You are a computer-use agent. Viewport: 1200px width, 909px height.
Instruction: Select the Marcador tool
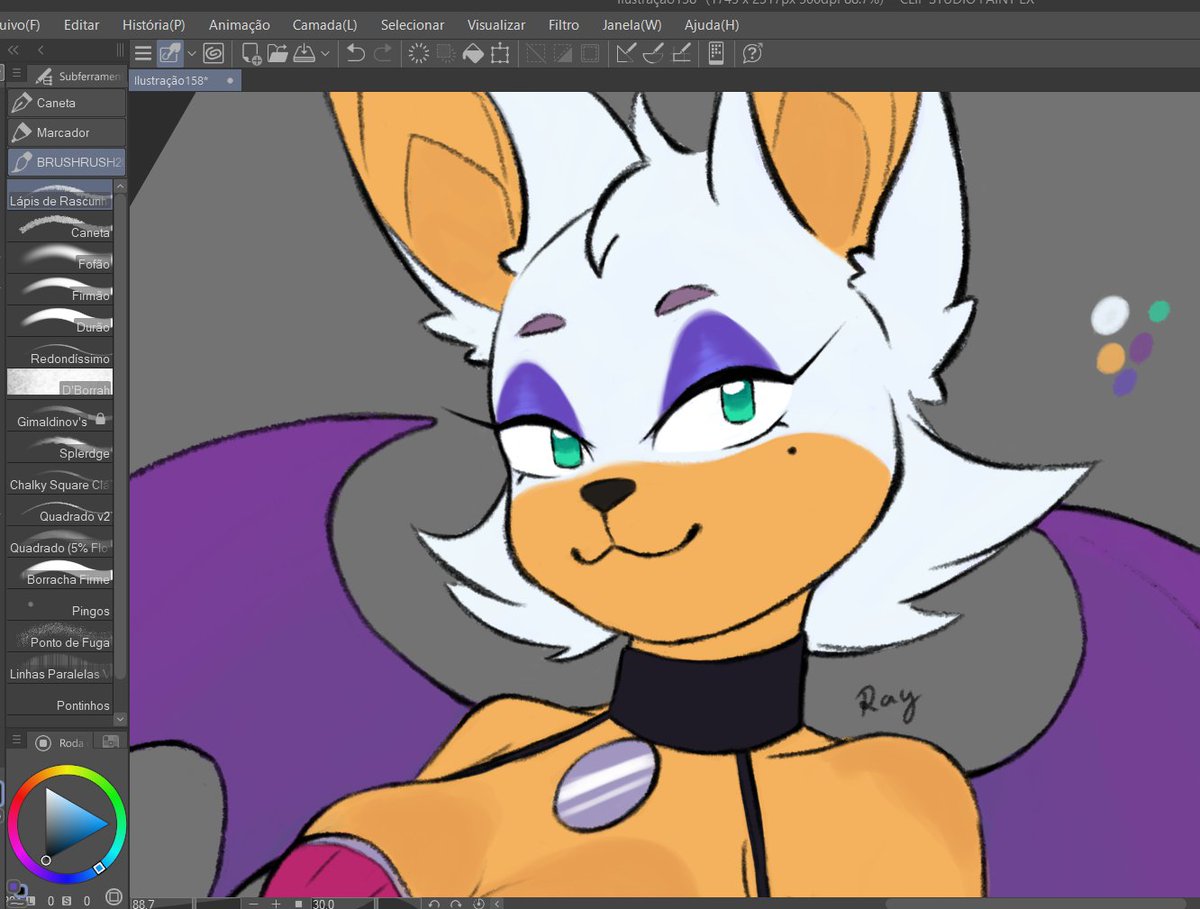[x=66, y=132]
